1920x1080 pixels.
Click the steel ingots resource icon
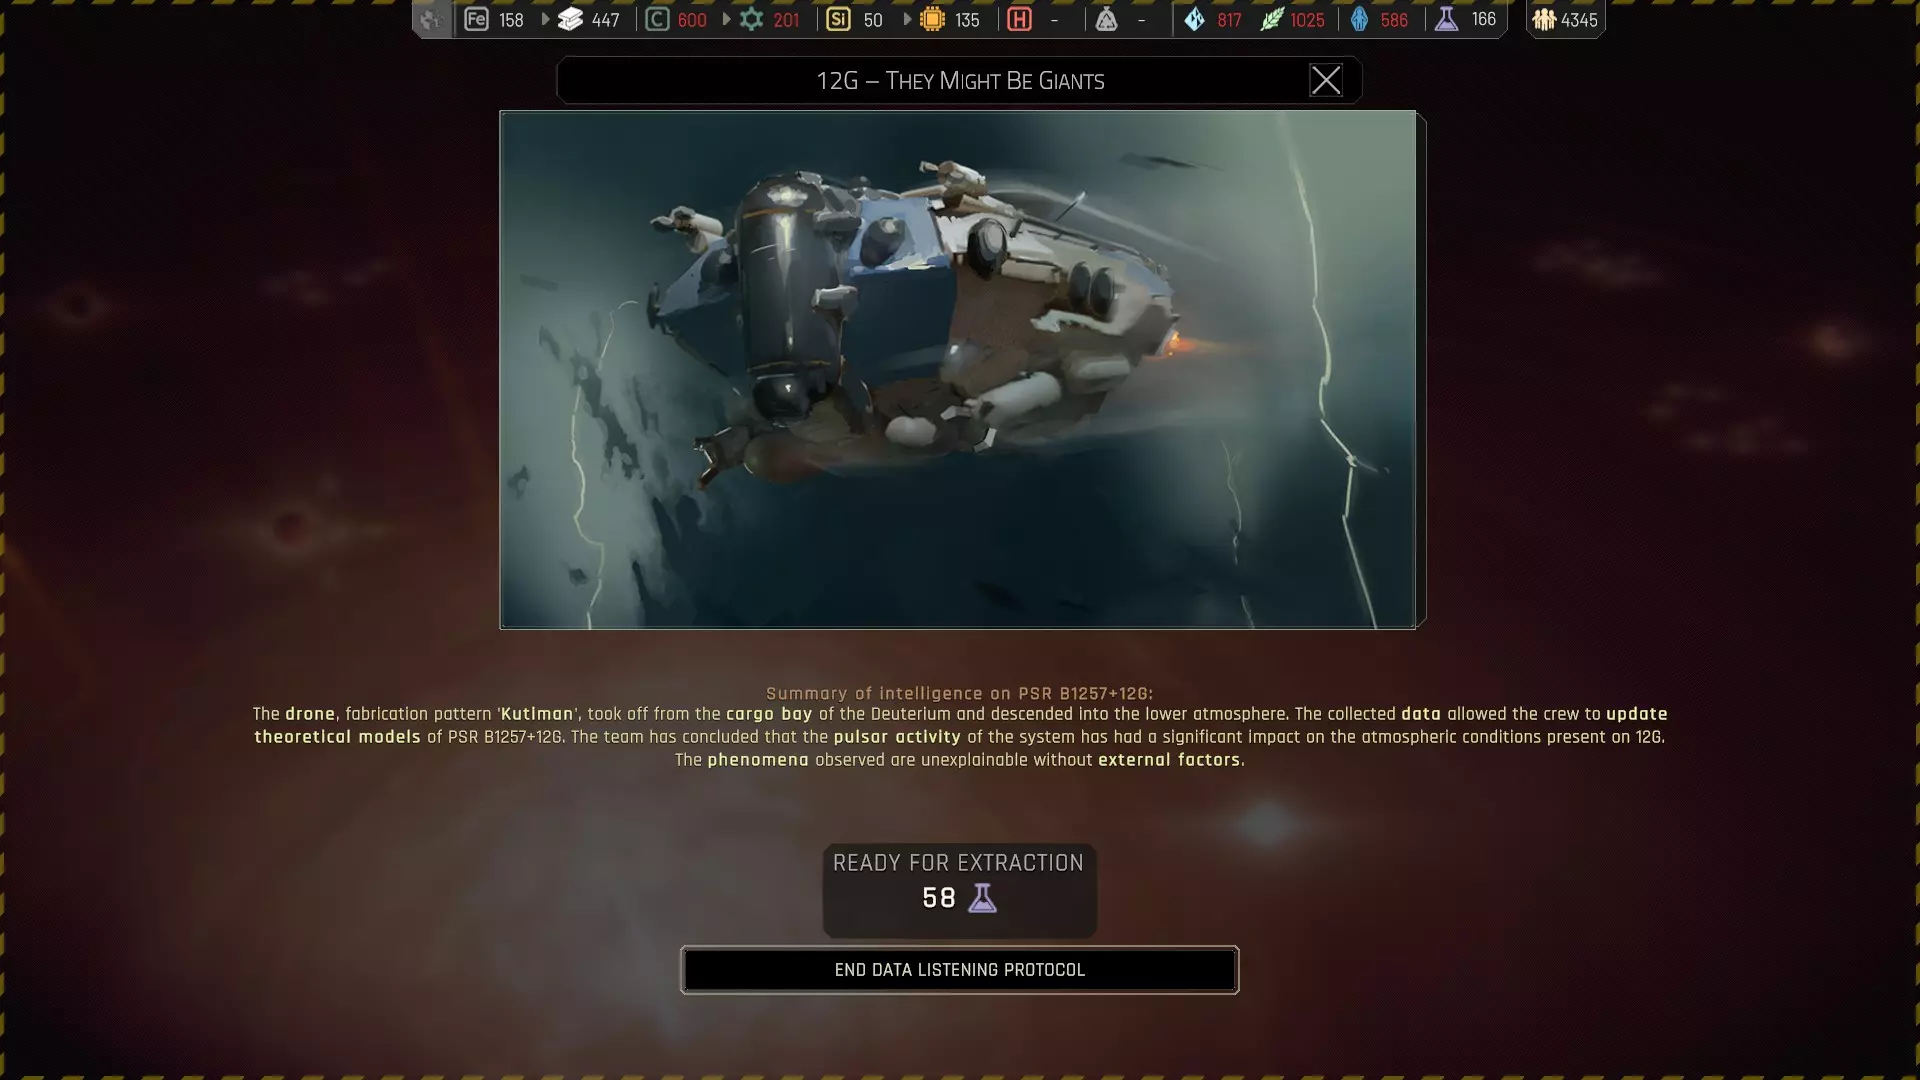570,19
